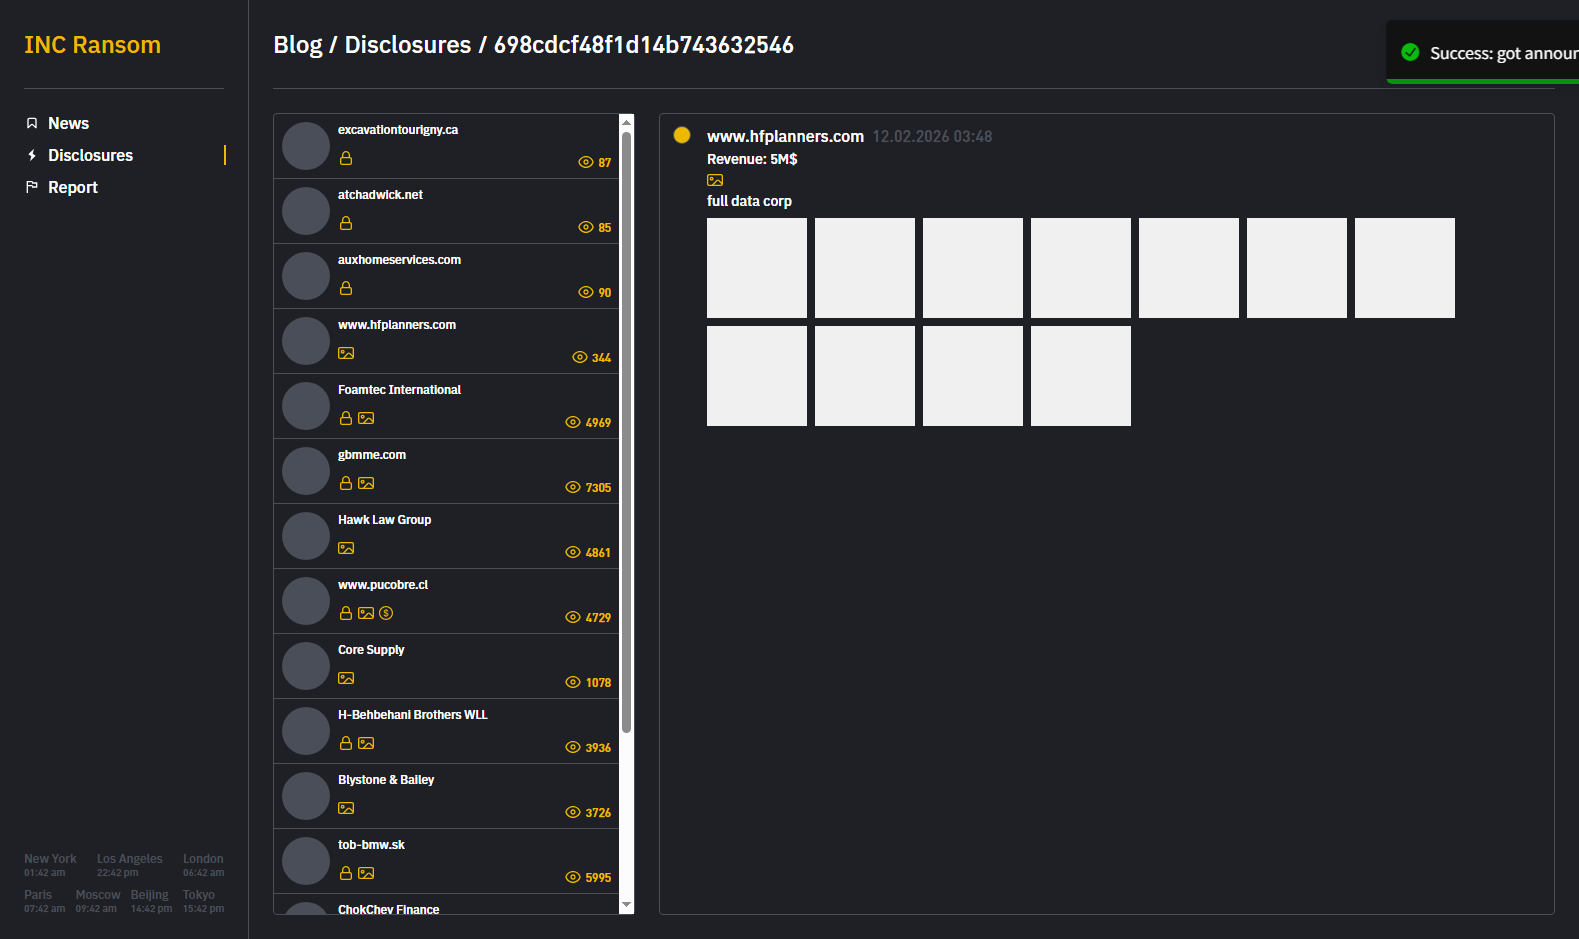Image resolution: width=1579 pixels, height=939 pixels.
Task: Click the eye views icon on Core Supply
Action: (x=573, y=682)
